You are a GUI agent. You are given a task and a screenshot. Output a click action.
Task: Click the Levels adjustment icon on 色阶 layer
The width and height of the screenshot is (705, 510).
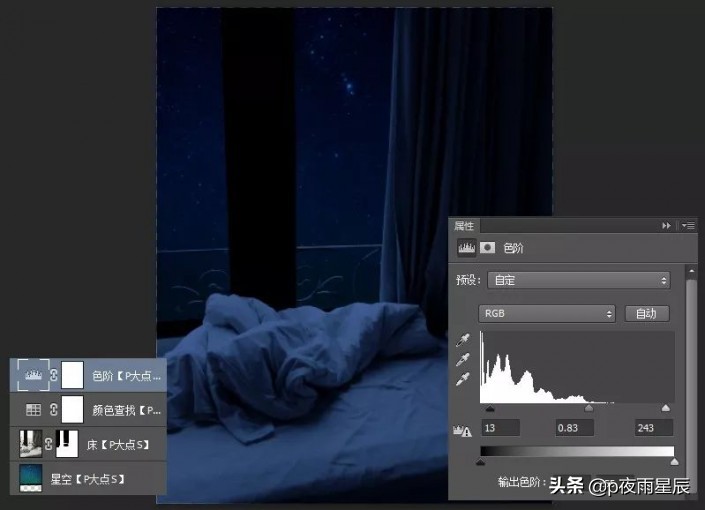34,375
